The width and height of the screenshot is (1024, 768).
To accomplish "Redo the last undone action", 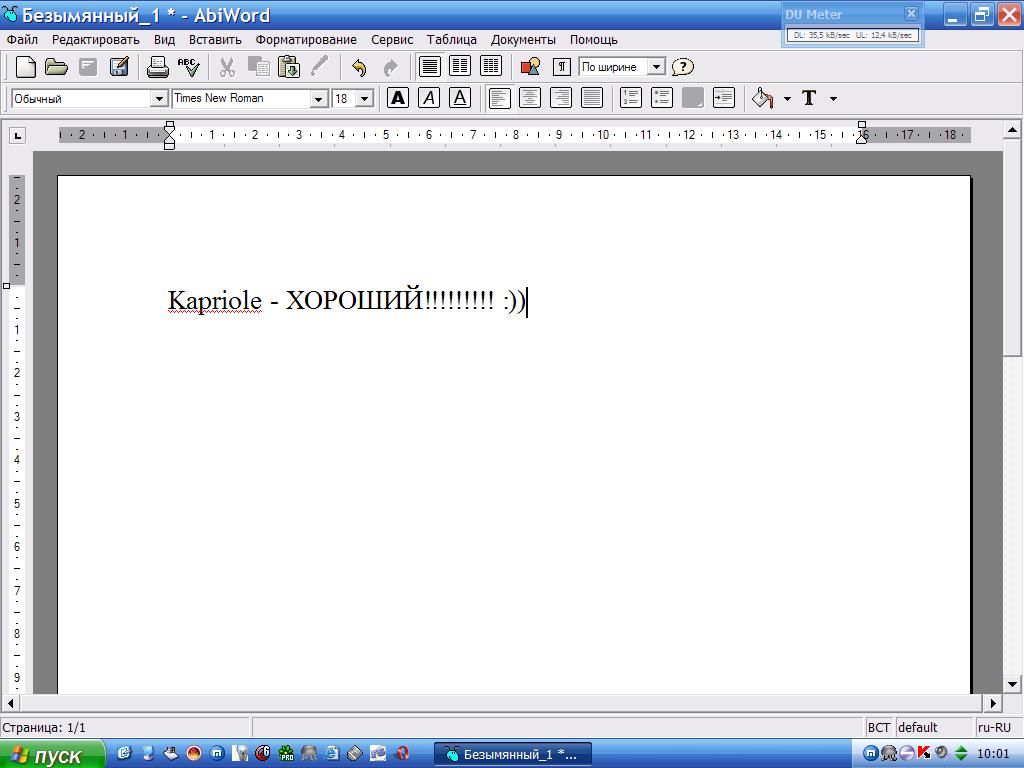I will [390, 67].
